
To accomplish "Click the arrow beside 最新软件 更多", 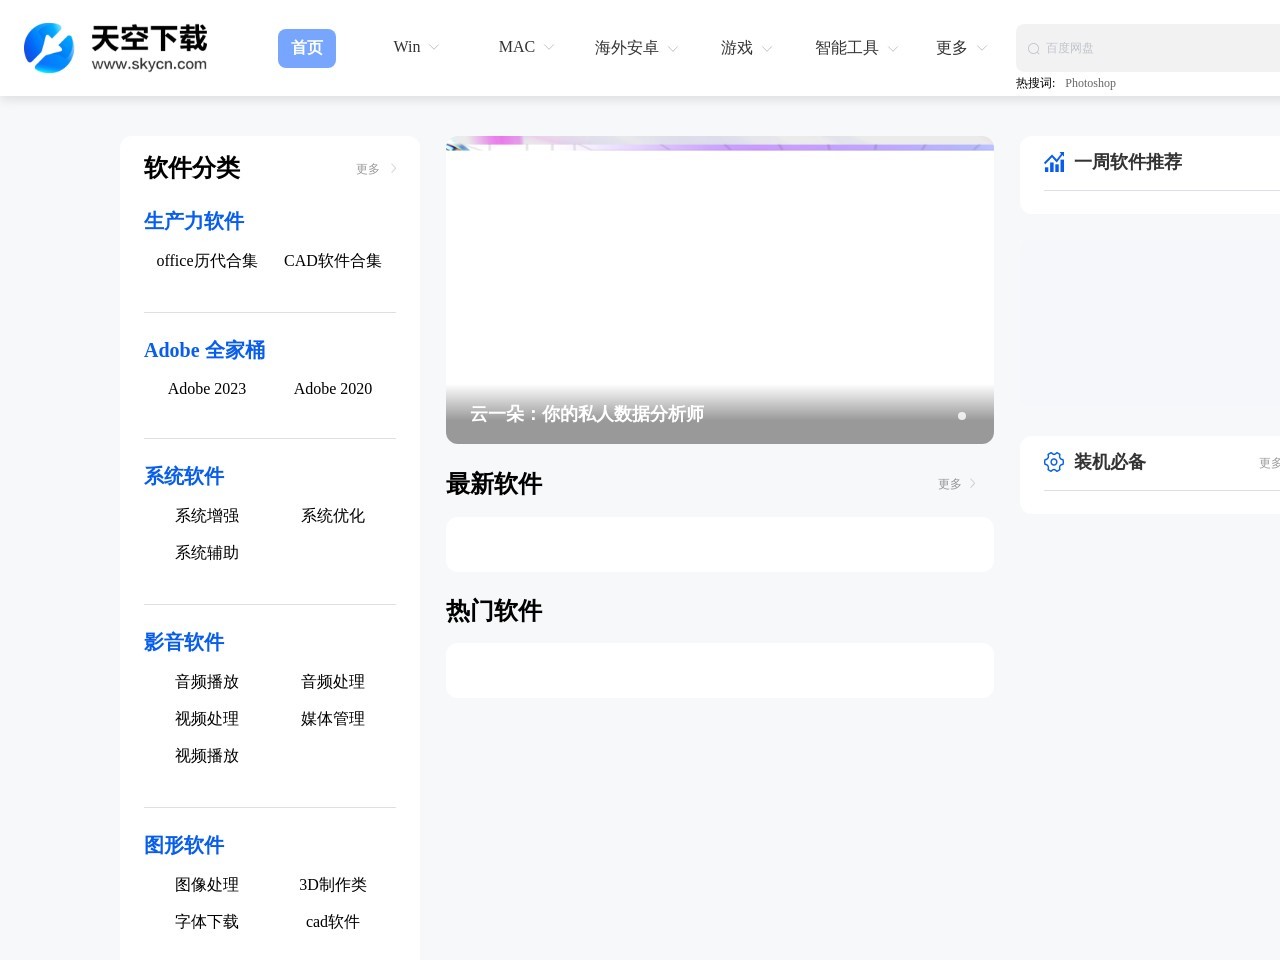I will pyautogui.click(x=973, y=484).
